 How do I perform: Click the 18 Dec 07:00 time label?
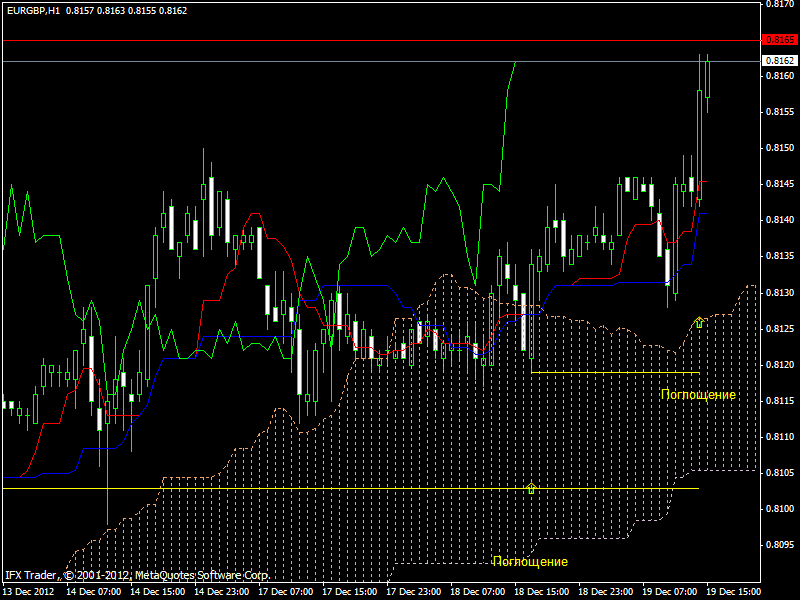pos(477,592)
